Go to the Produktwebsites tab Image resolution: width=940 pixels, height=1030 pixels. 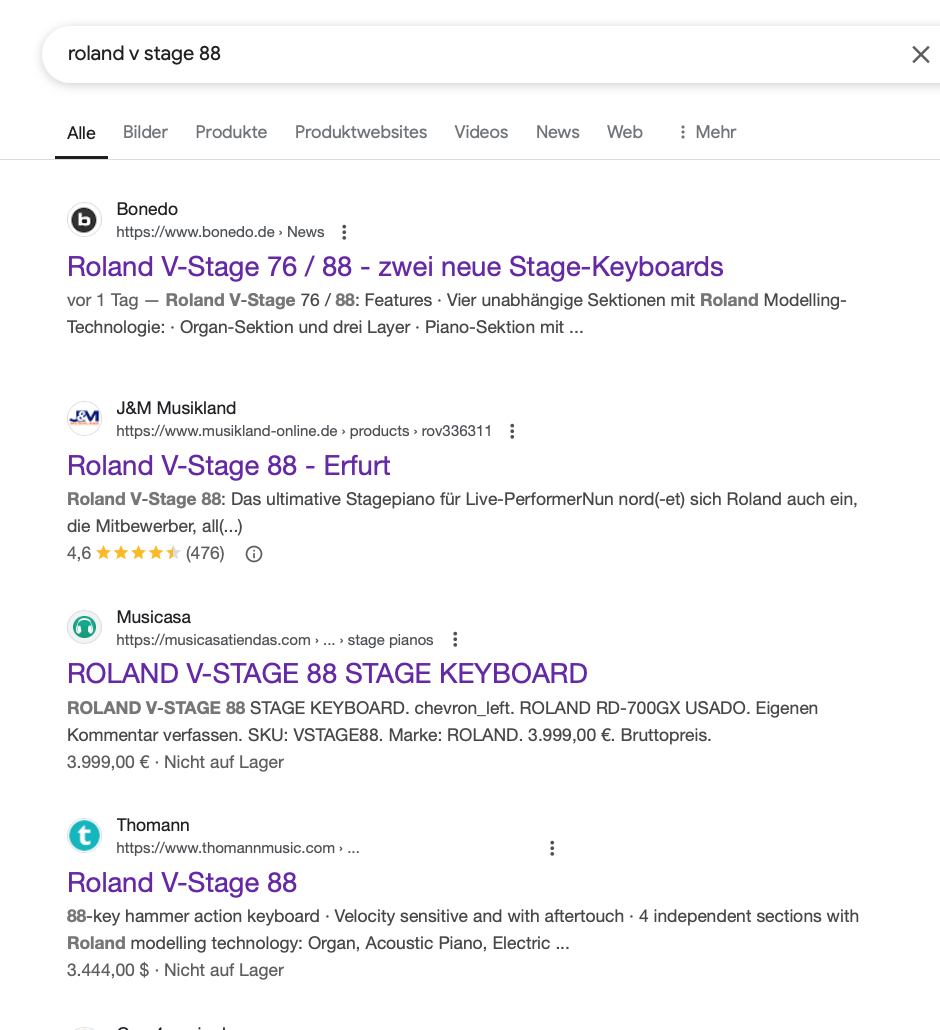pos(361,132)
